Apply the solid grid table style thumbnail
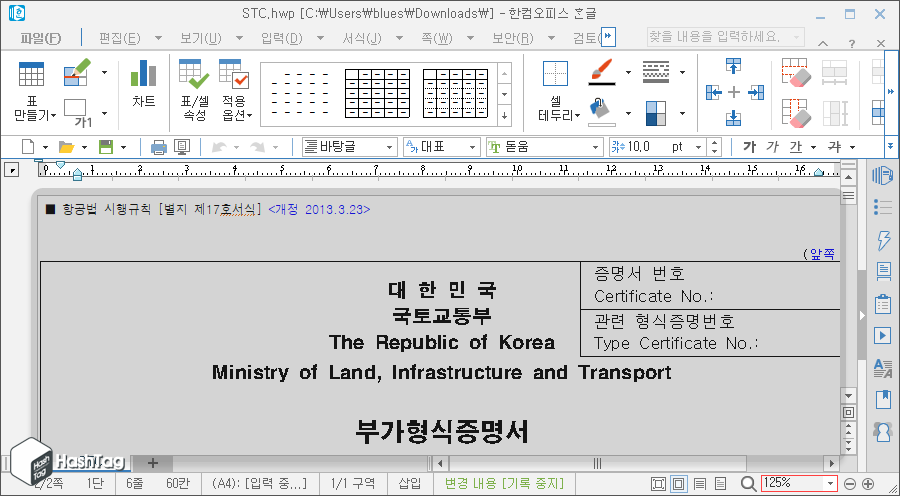 tap(377, 94)
